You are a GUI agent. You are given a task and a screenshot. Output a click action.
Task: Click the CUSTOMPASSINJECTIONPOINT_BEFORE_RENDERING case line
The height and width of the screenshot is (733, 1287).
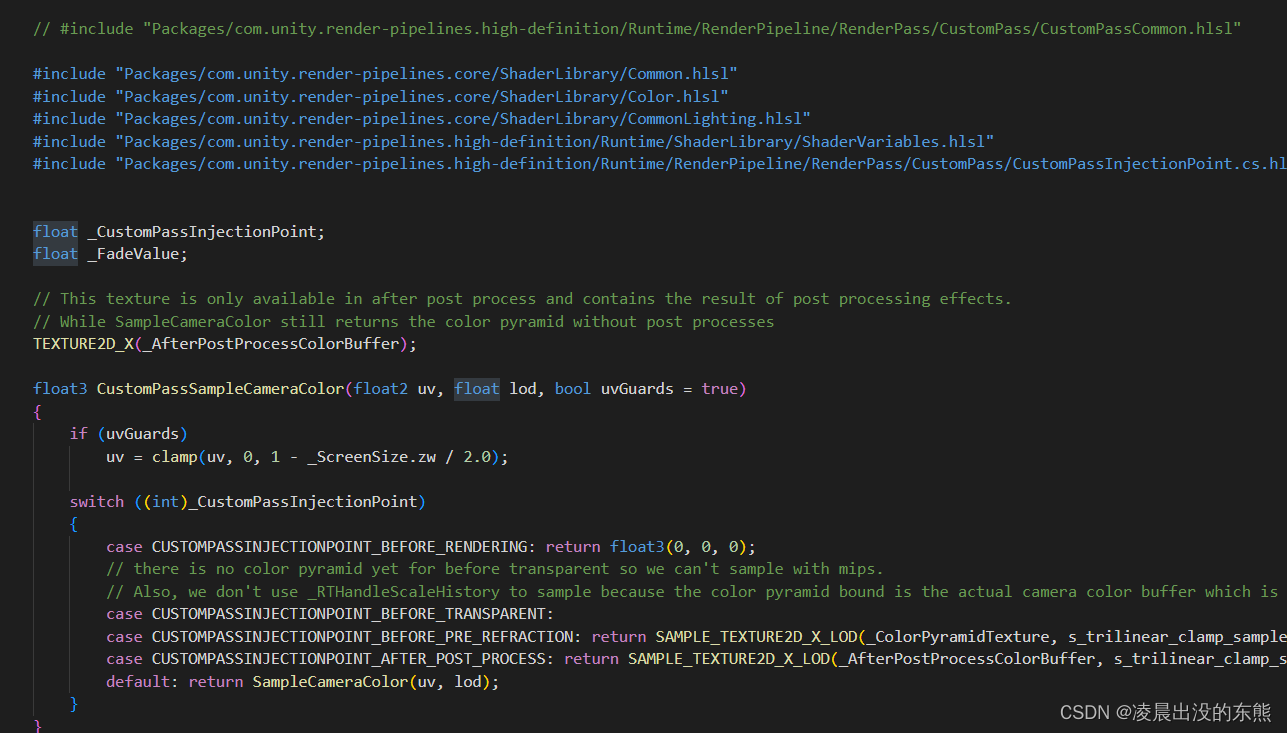(431, 547)
